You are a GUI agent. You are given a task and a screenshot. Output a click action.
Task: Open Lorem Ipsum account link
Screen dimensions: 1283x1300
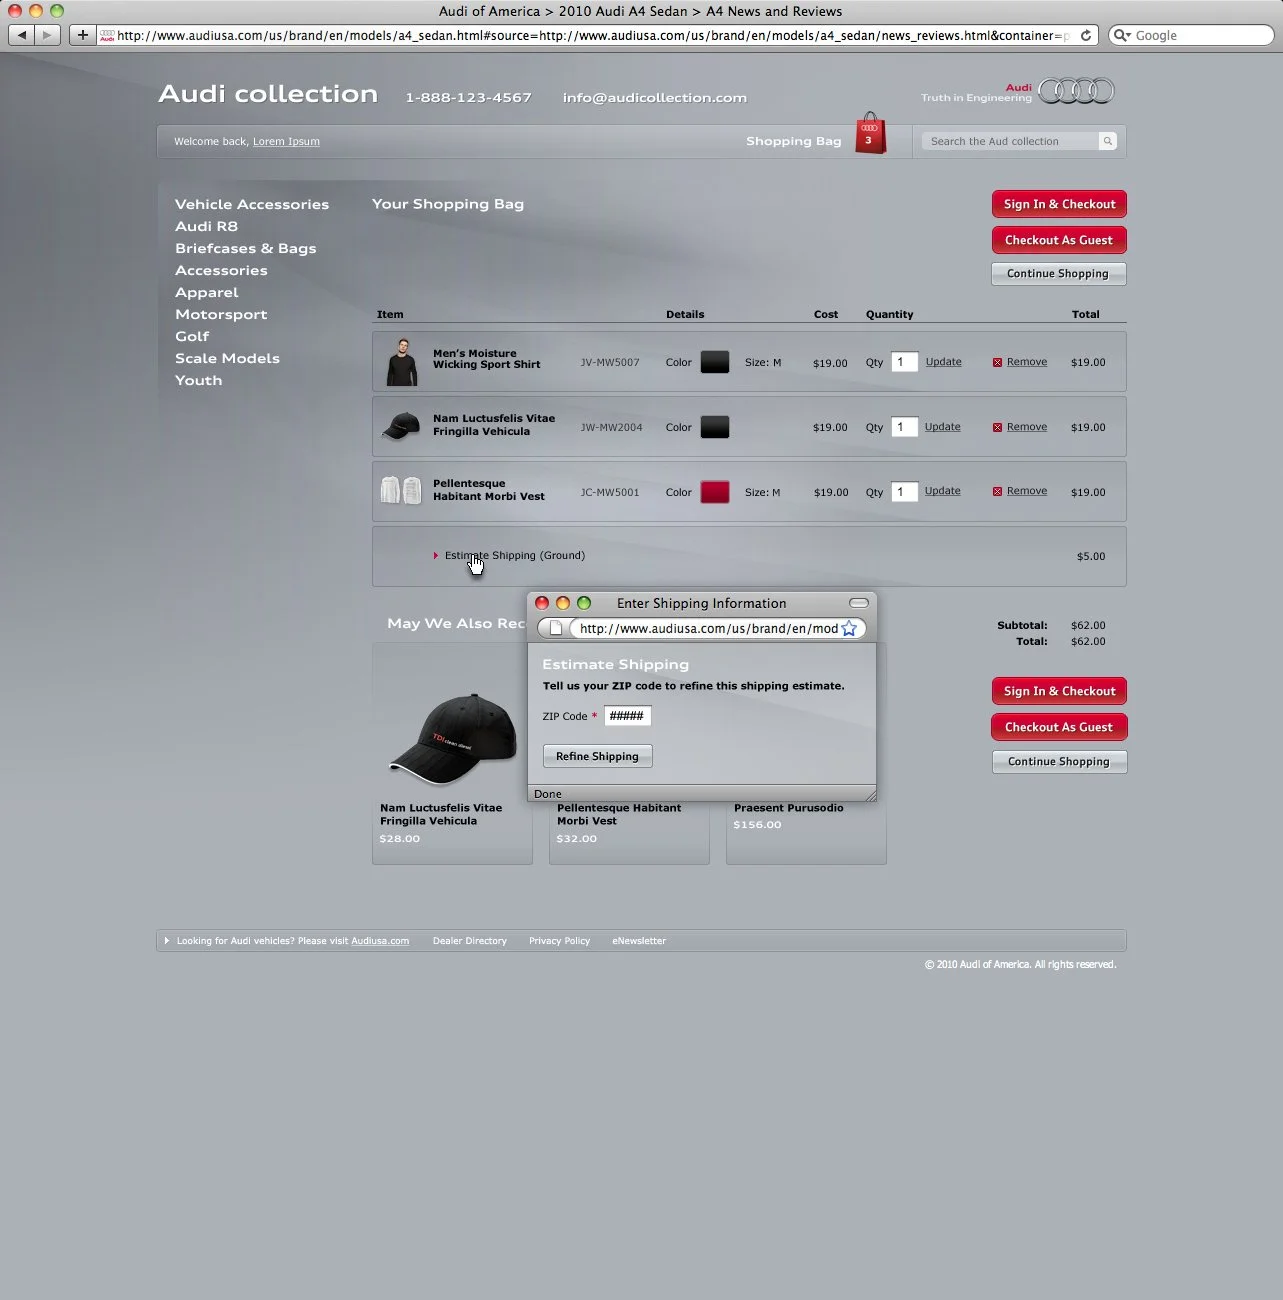(286, 141)
